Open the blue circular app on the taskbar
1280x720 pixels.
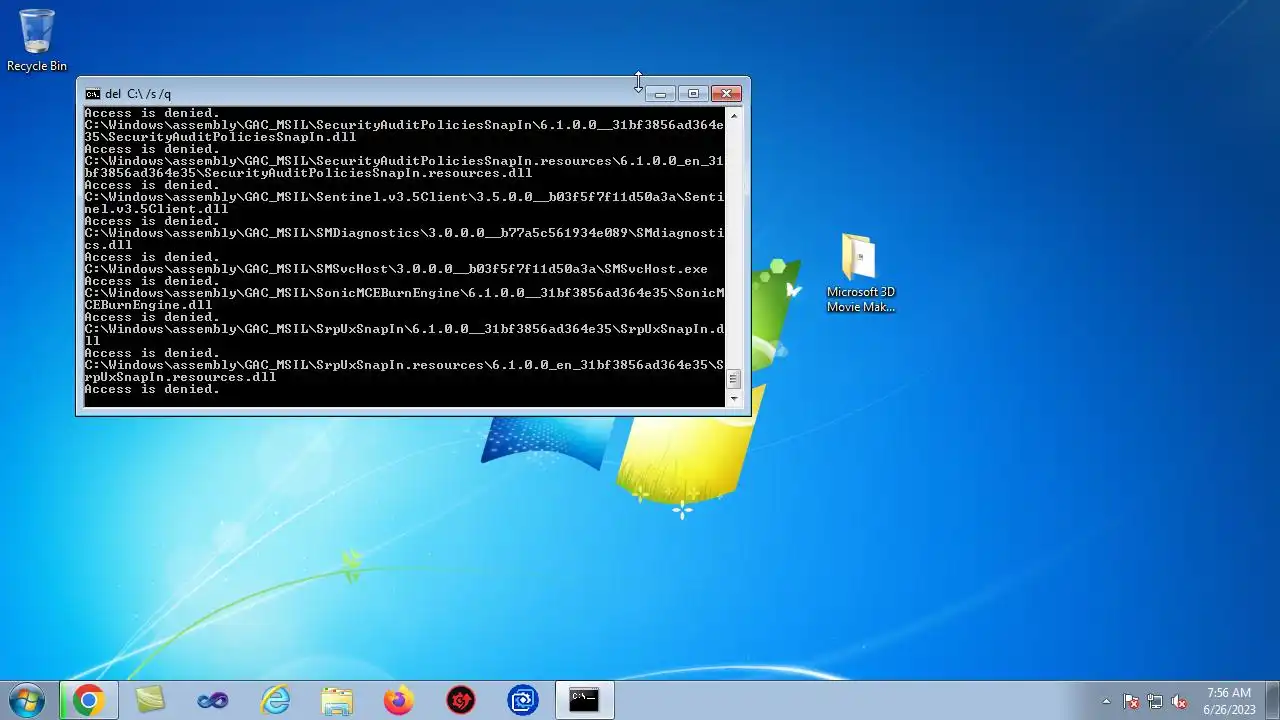[522, 701]
